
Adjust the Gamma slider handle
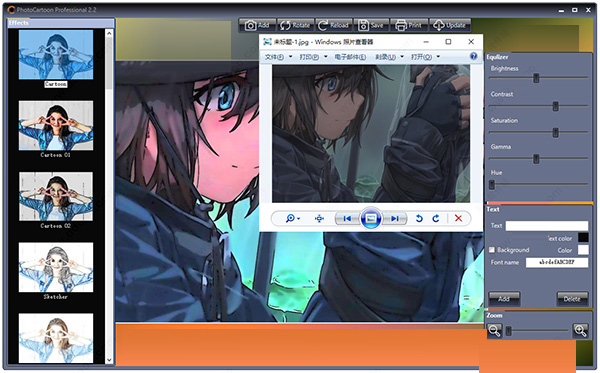click(536, 159)
